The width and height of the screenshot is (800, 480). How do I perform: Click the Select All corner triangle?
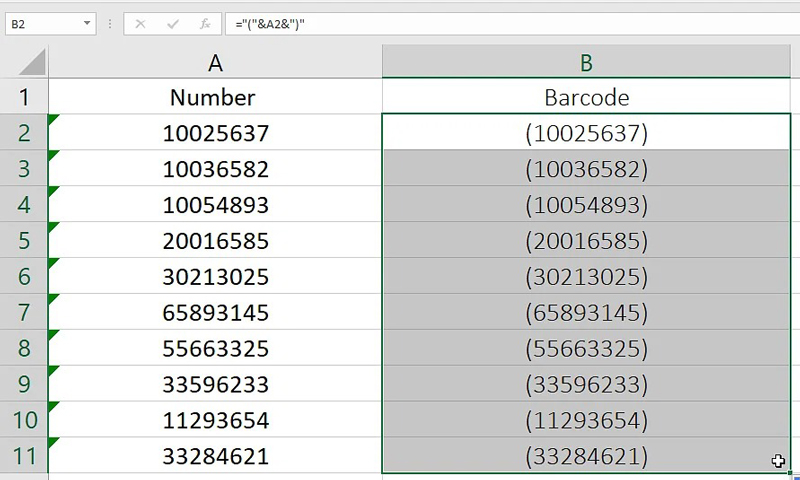[x=32, y=63]
